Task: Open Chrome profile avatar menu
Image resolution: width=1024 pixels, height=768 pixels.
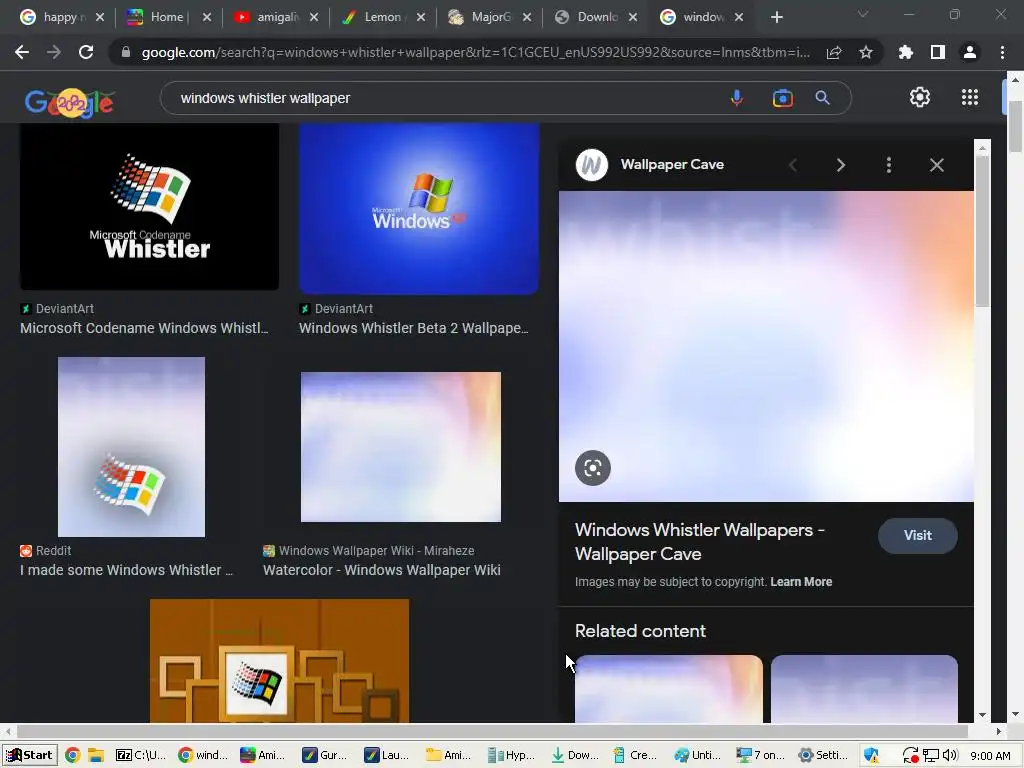Action: pos(970,52)
